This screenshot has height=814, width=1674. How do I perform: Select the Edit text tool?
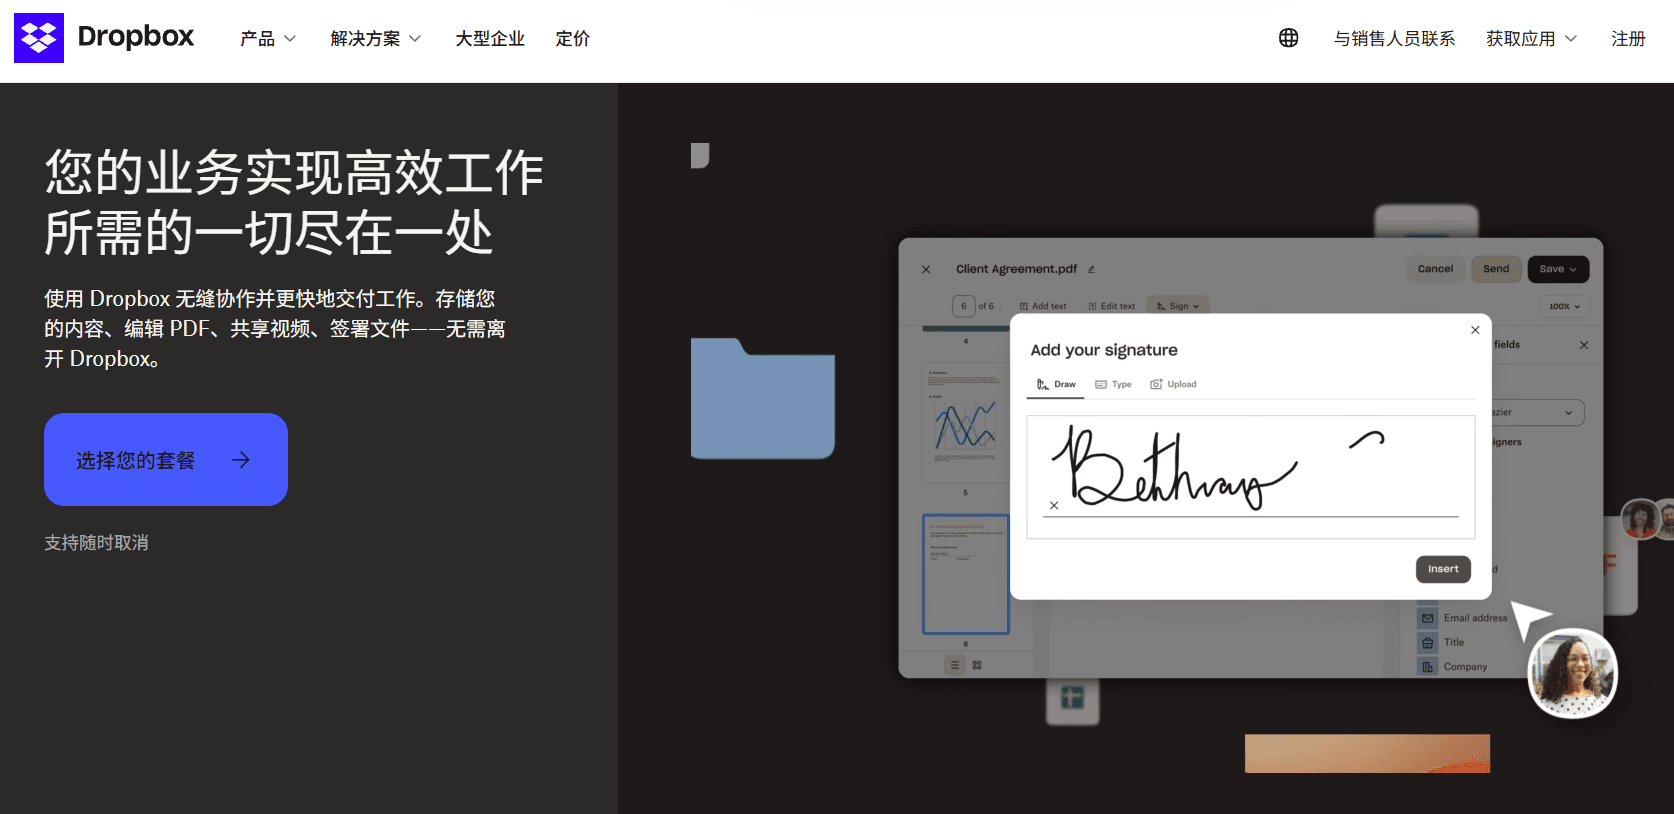[x=1112, y=306]
